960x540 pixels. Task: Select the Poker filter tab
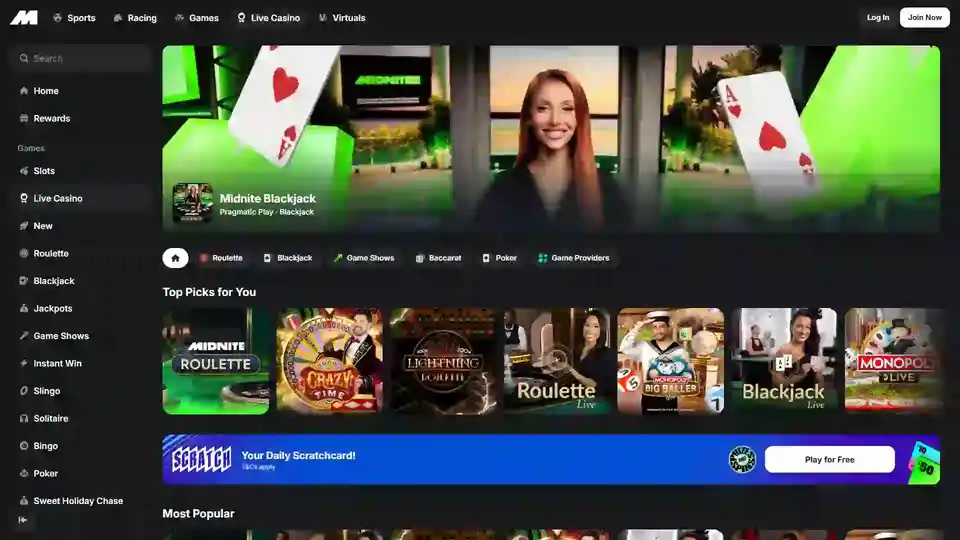pyautogui.click(x=500, y=258)
